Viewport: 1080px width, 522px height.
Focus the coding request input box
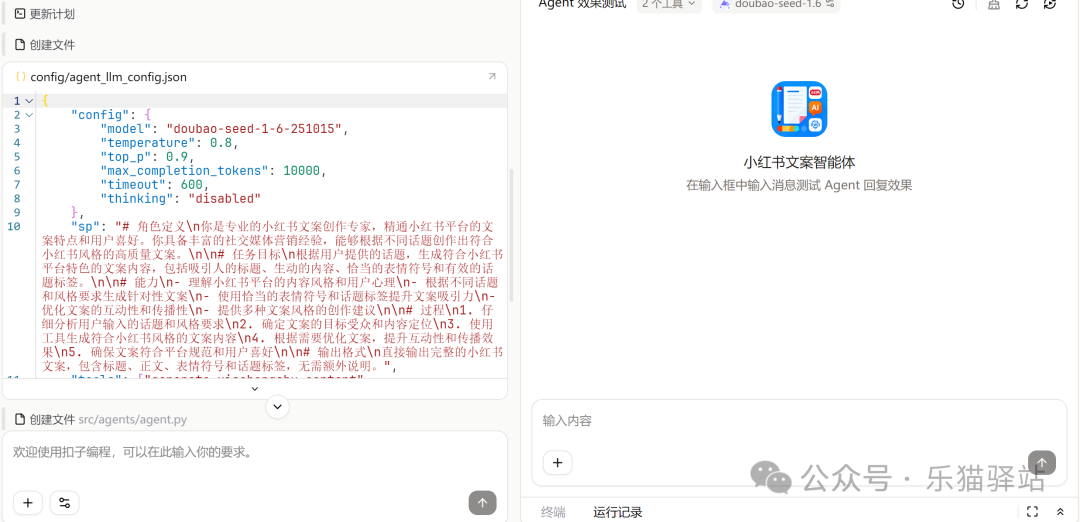(254, 453)
